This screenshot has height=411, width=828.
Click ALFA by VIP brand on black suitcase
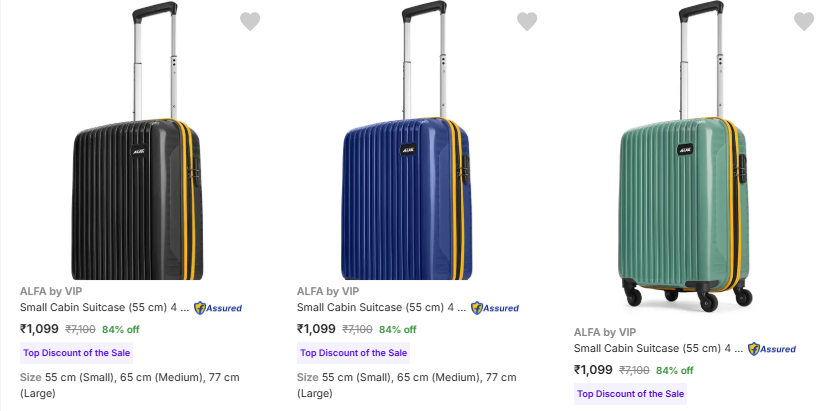pyautogui.click(x=51, y=291)
